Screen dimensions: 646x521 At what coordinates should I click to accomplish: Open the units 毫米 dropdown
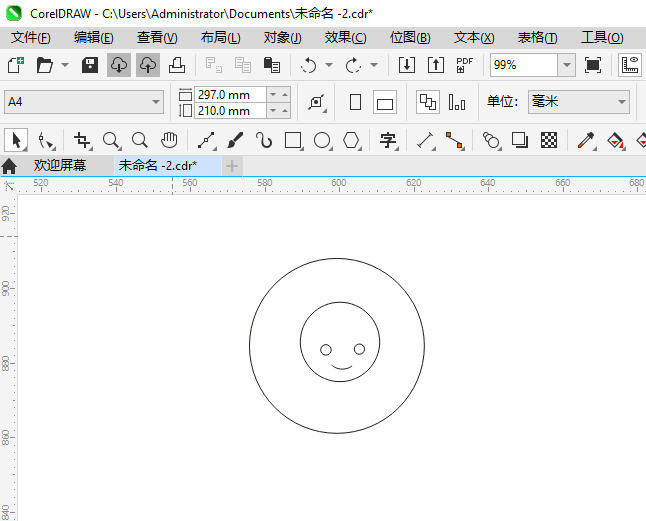click(621, 102)
